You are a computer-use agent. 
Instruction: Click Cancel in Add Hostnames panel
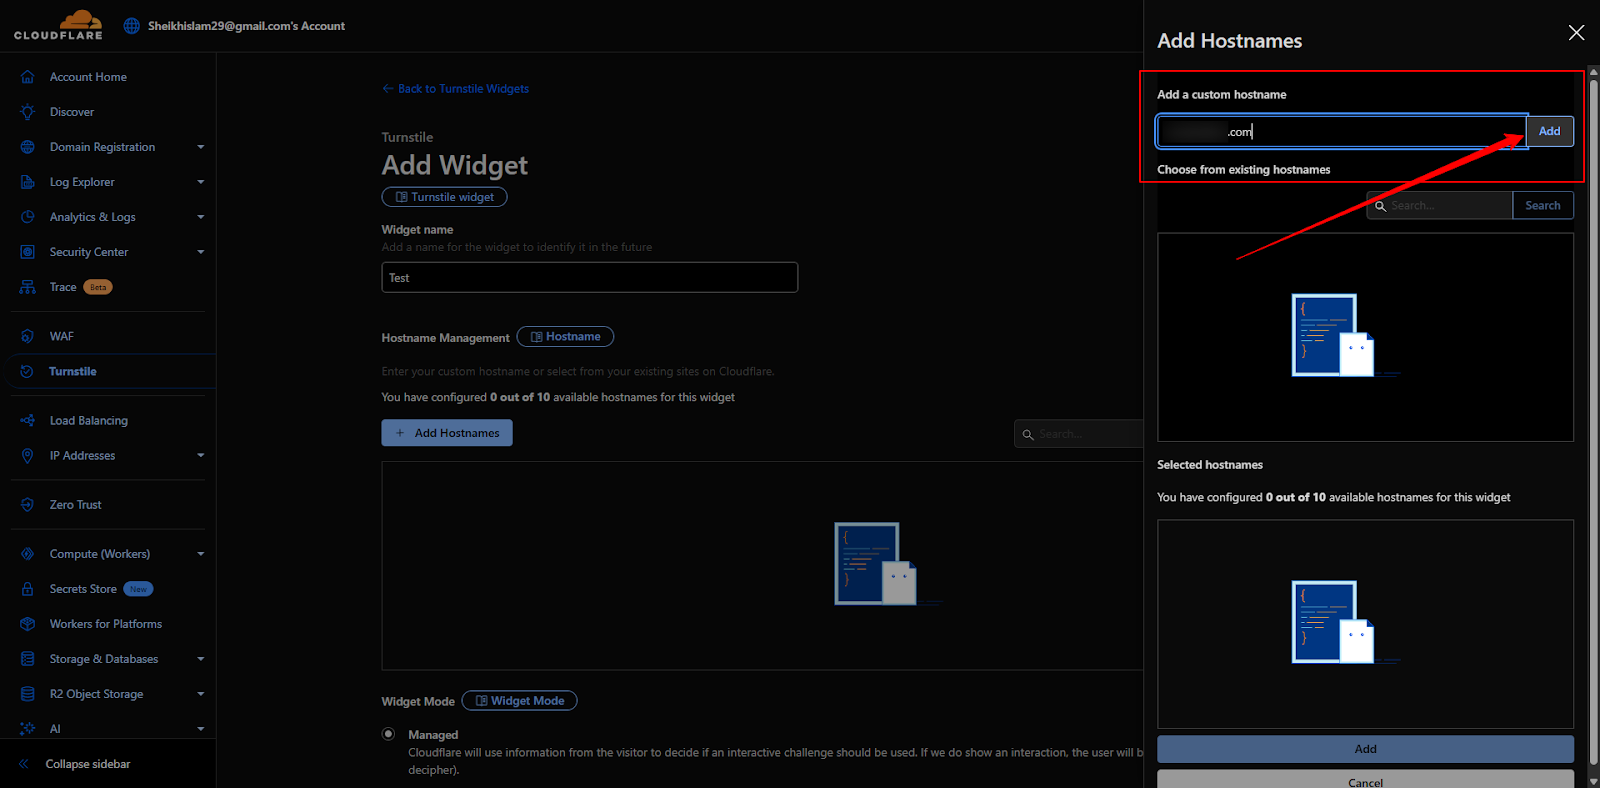pos(1365,780)
